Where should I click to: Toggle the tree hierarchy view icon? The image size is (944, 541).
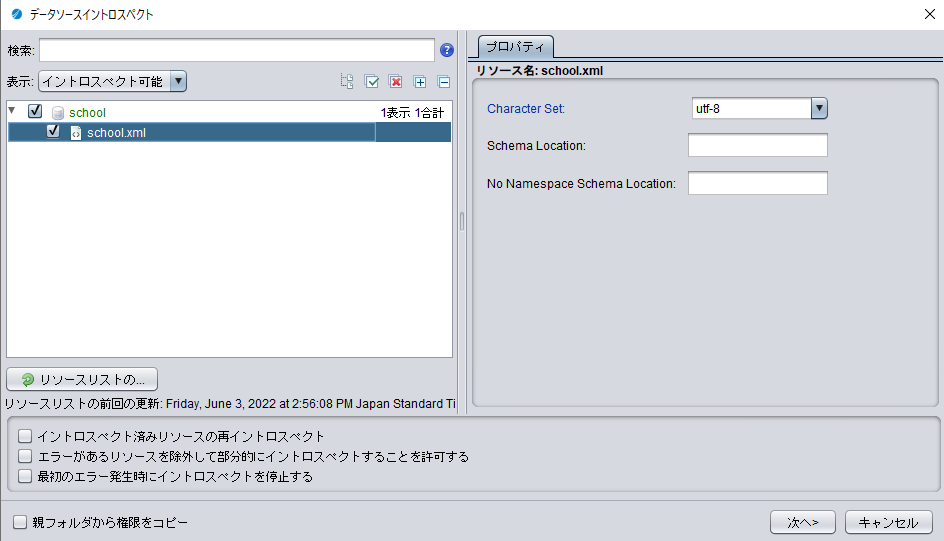click(x=347, y=81)
